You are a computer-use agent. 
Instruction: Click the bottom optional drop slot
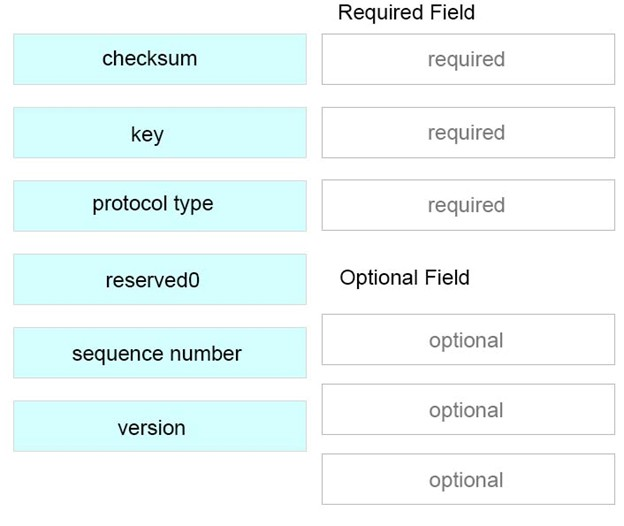click(x=468, y=479)
